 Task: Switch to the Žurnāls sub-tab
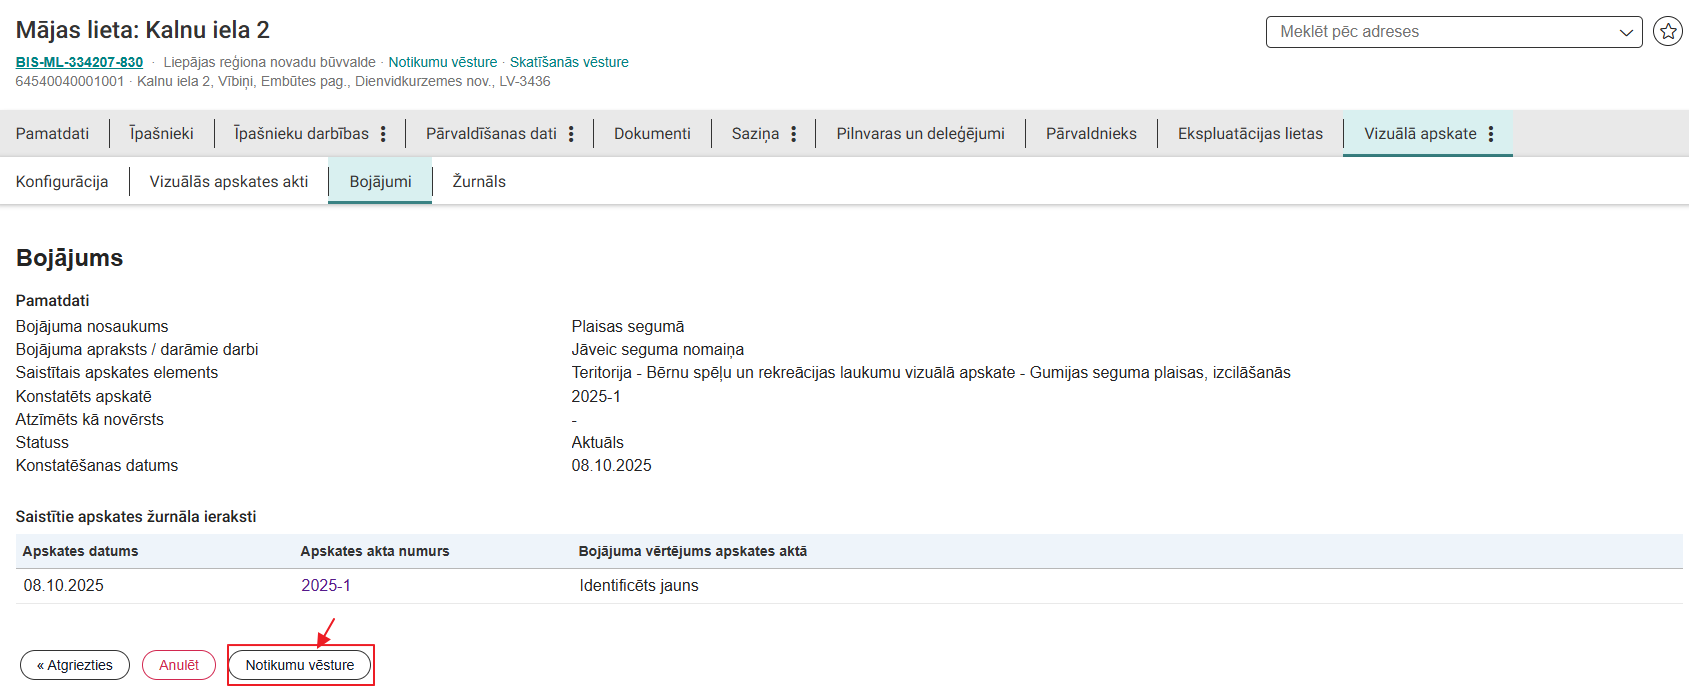(479, 182)
